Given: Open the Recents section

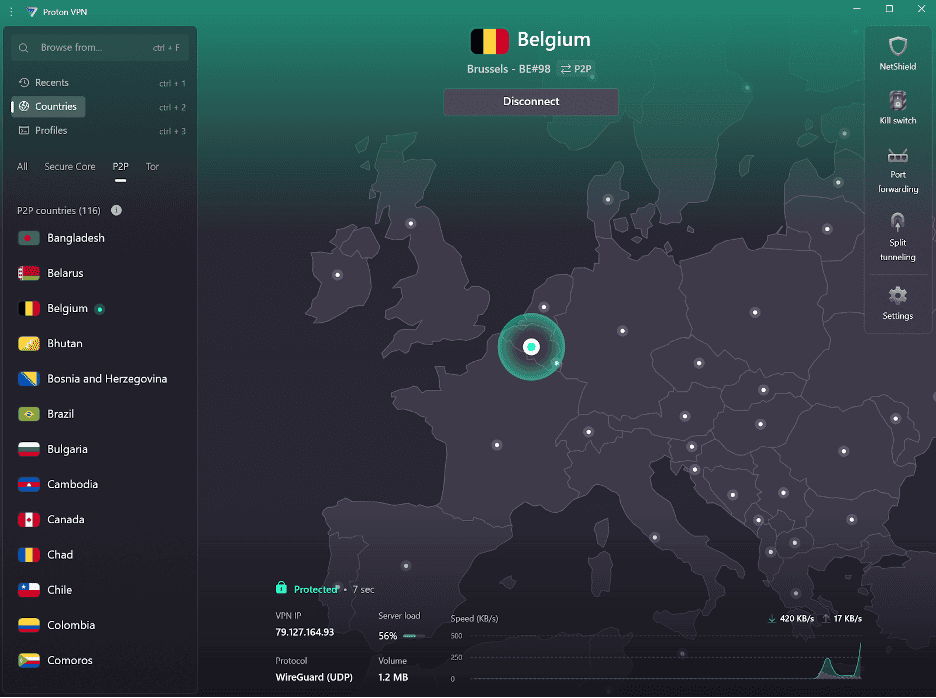Looking at the screenshot, I should [51, 83].
